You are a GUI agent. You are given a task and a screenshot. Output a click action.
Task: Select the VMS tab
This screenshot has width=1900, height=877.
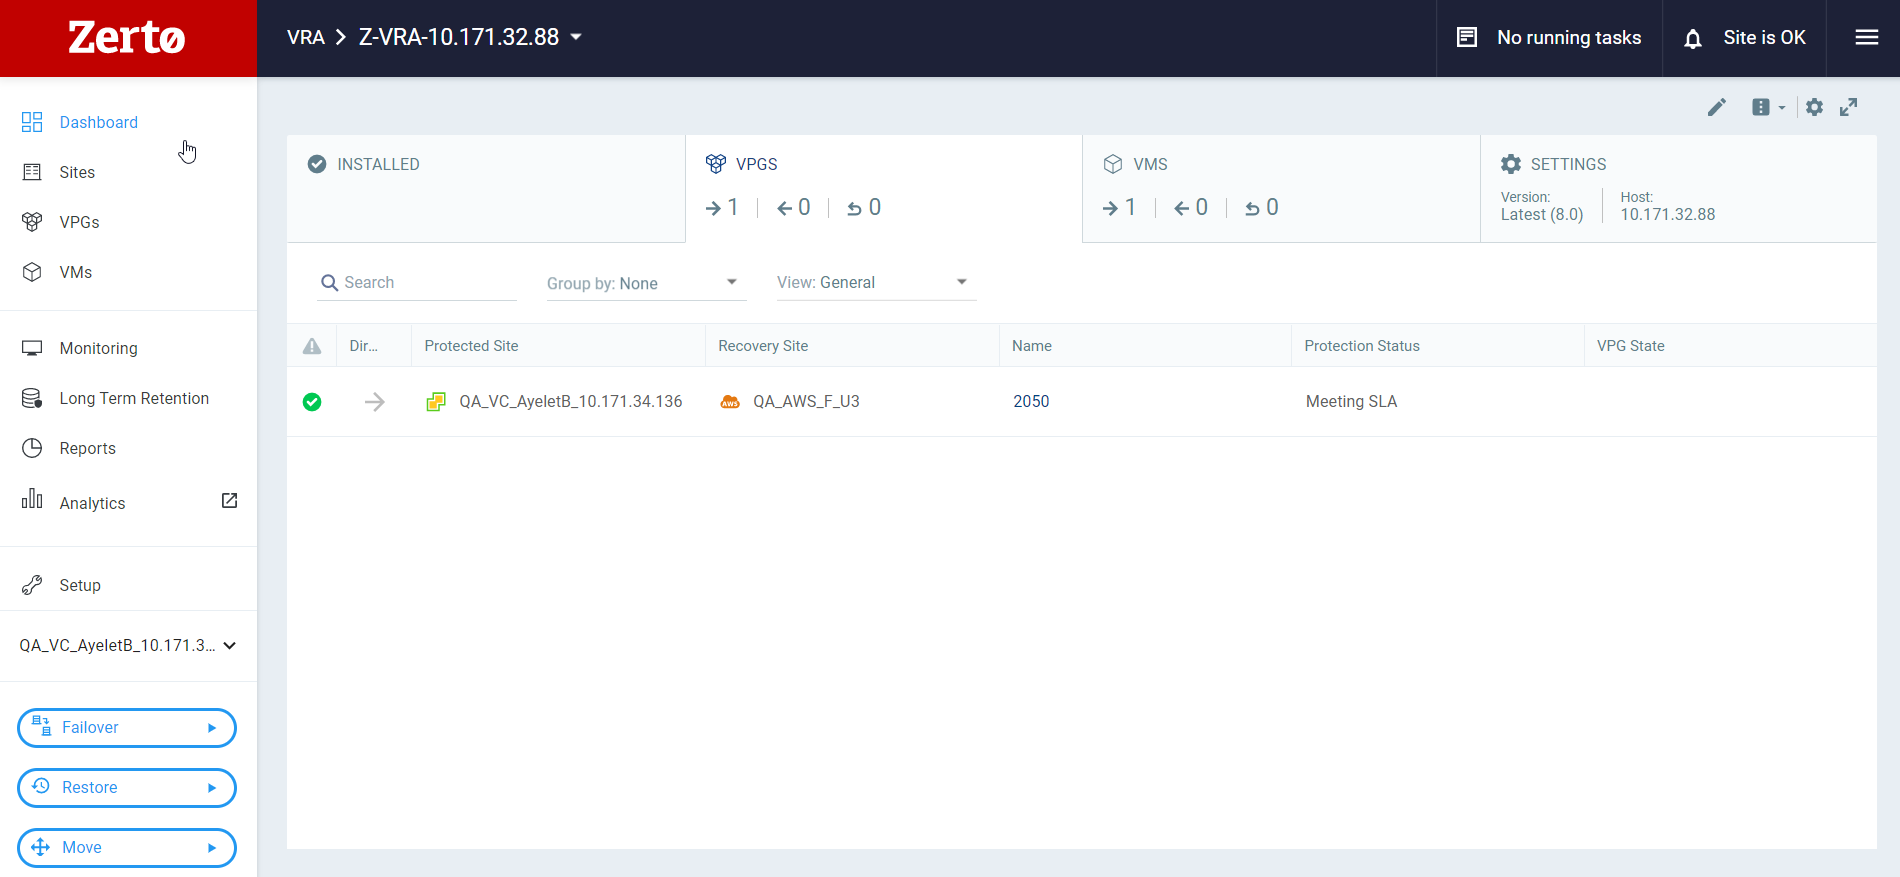[1281, 188]
